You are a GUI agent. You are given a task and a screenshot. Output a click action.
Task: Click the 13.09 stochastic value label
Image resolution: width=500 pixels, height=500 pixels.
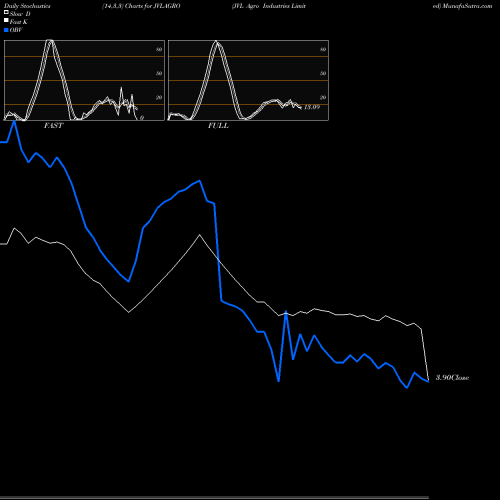(x=312, y=107)
